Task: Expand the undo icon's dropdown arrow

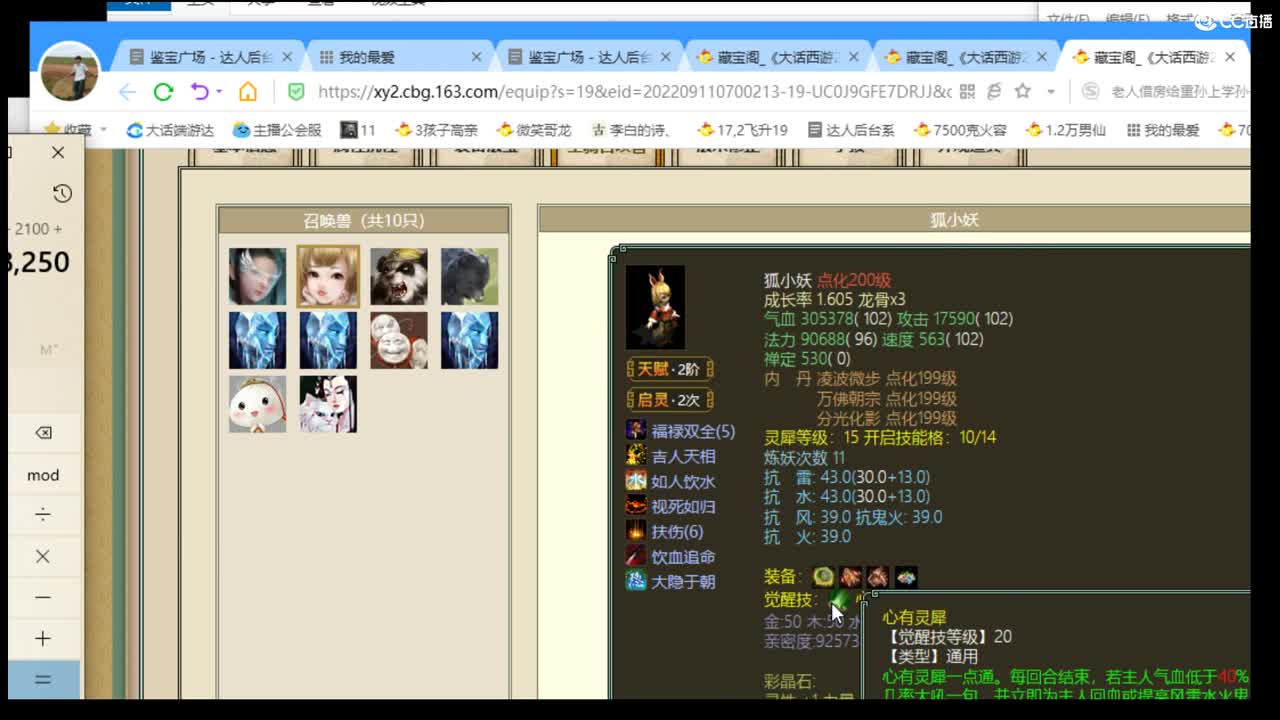Action: 220,92
